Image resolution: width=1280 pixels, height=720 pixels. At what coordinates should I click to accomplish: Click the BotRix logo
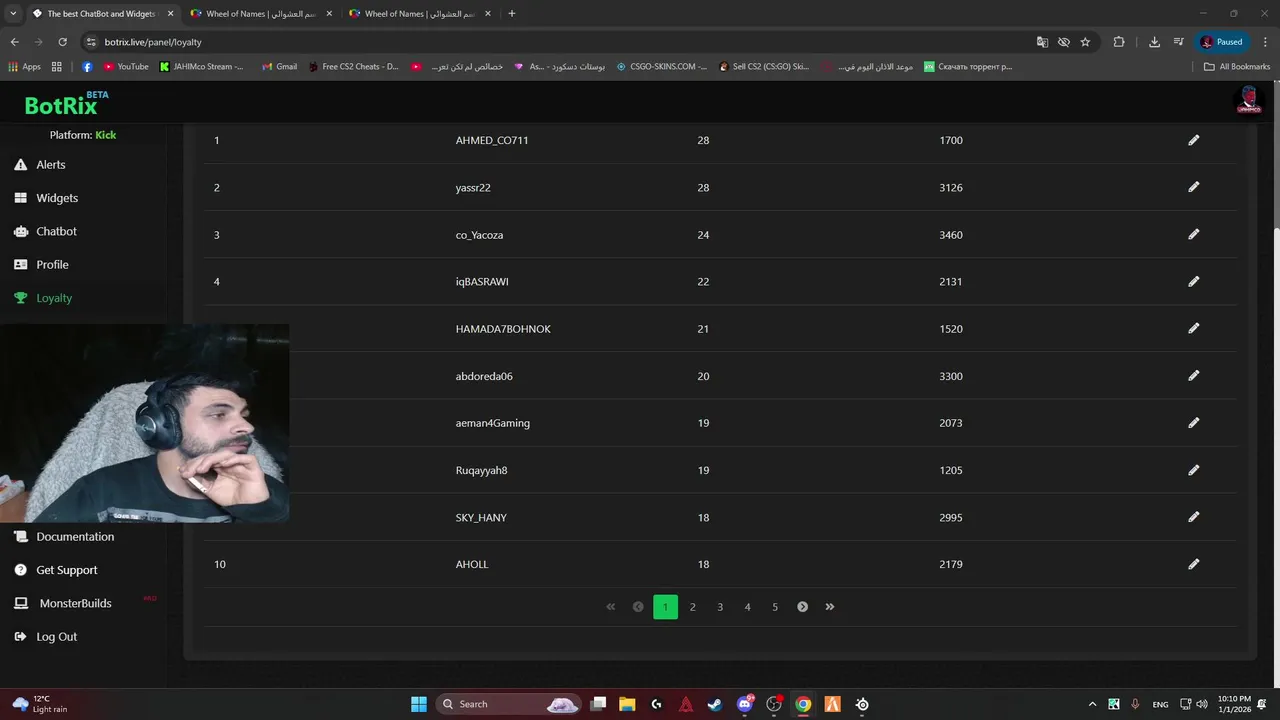[66, 104]
